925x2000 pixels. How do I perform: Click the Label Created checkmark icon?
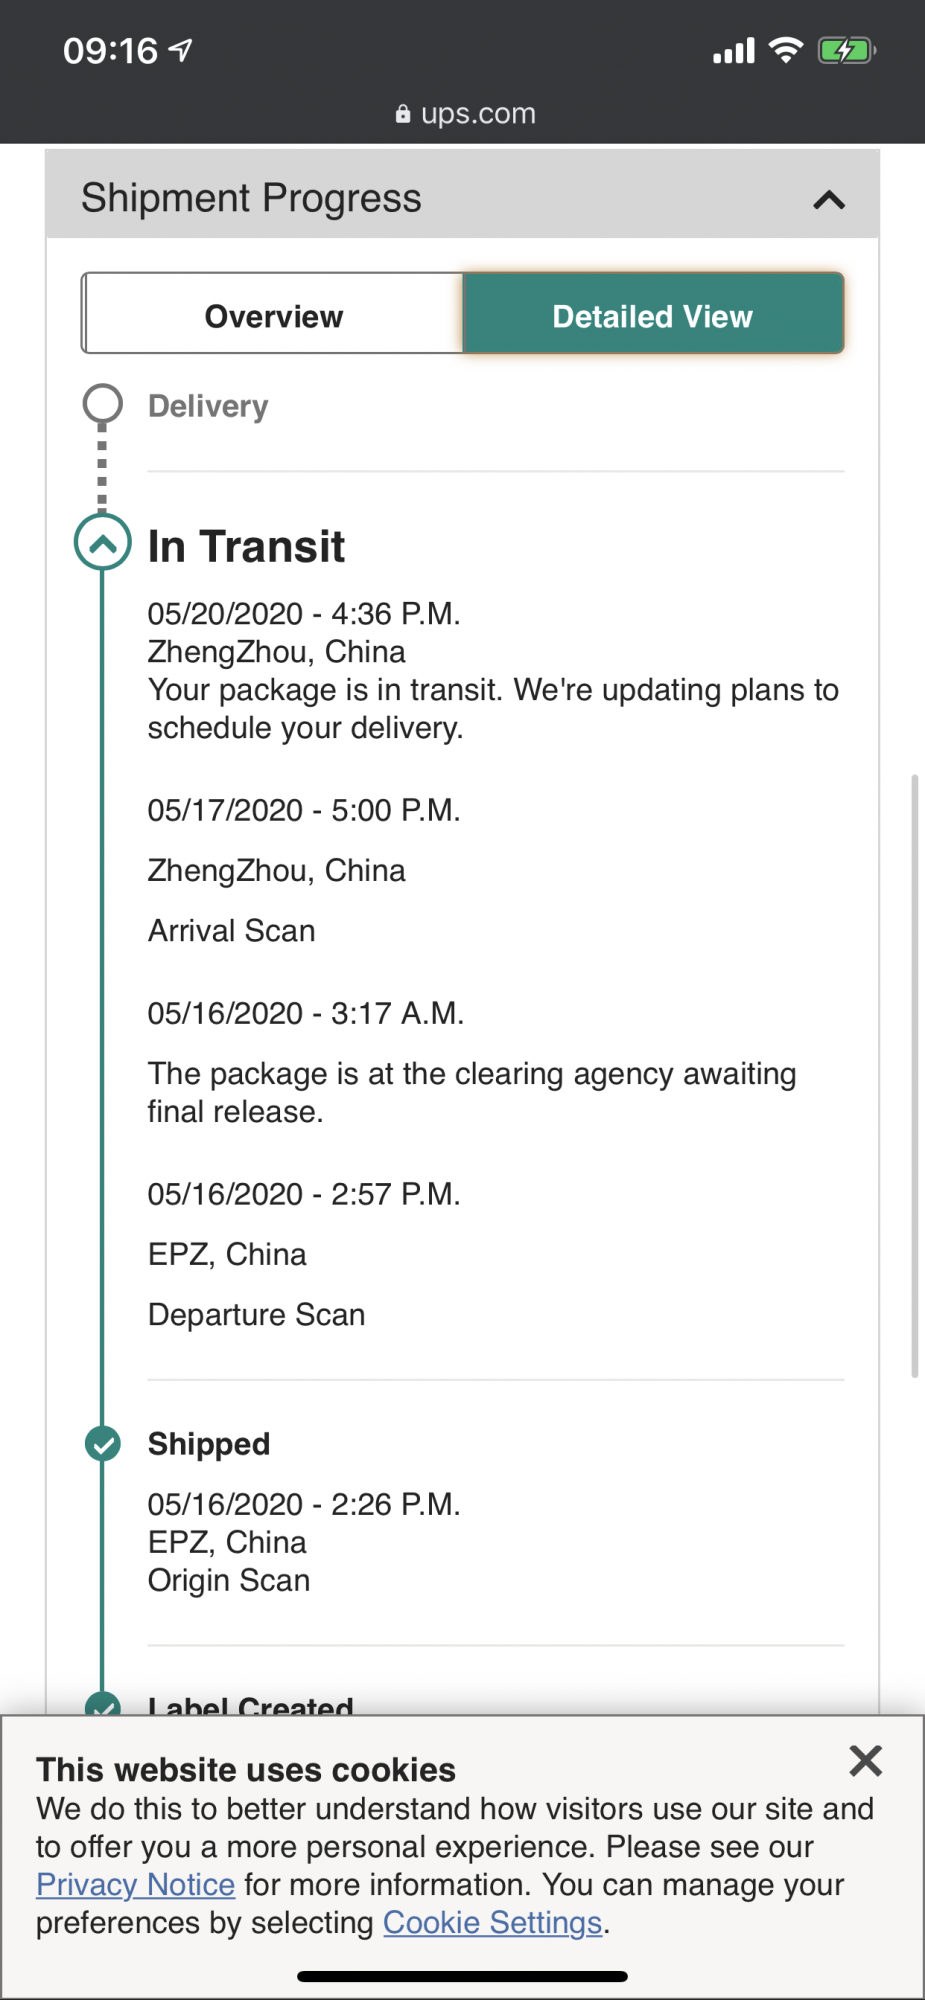102,1704
